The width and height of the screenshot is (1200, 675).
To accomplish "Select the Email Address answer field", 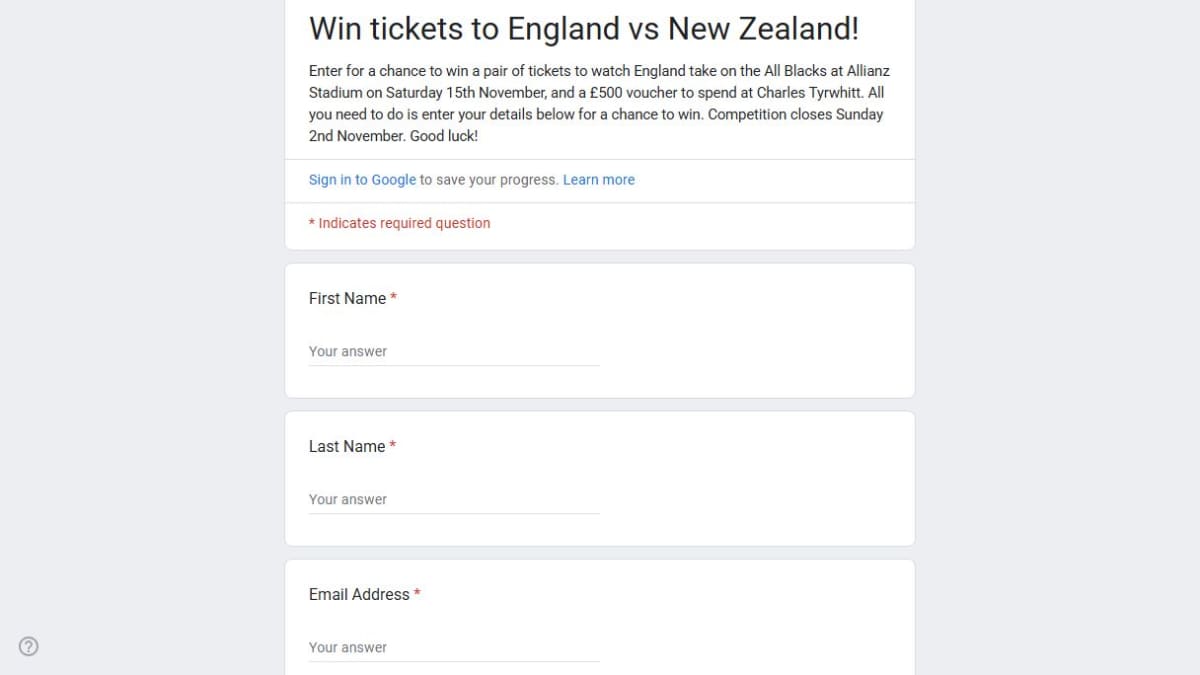I will click(x=454, y=648).
